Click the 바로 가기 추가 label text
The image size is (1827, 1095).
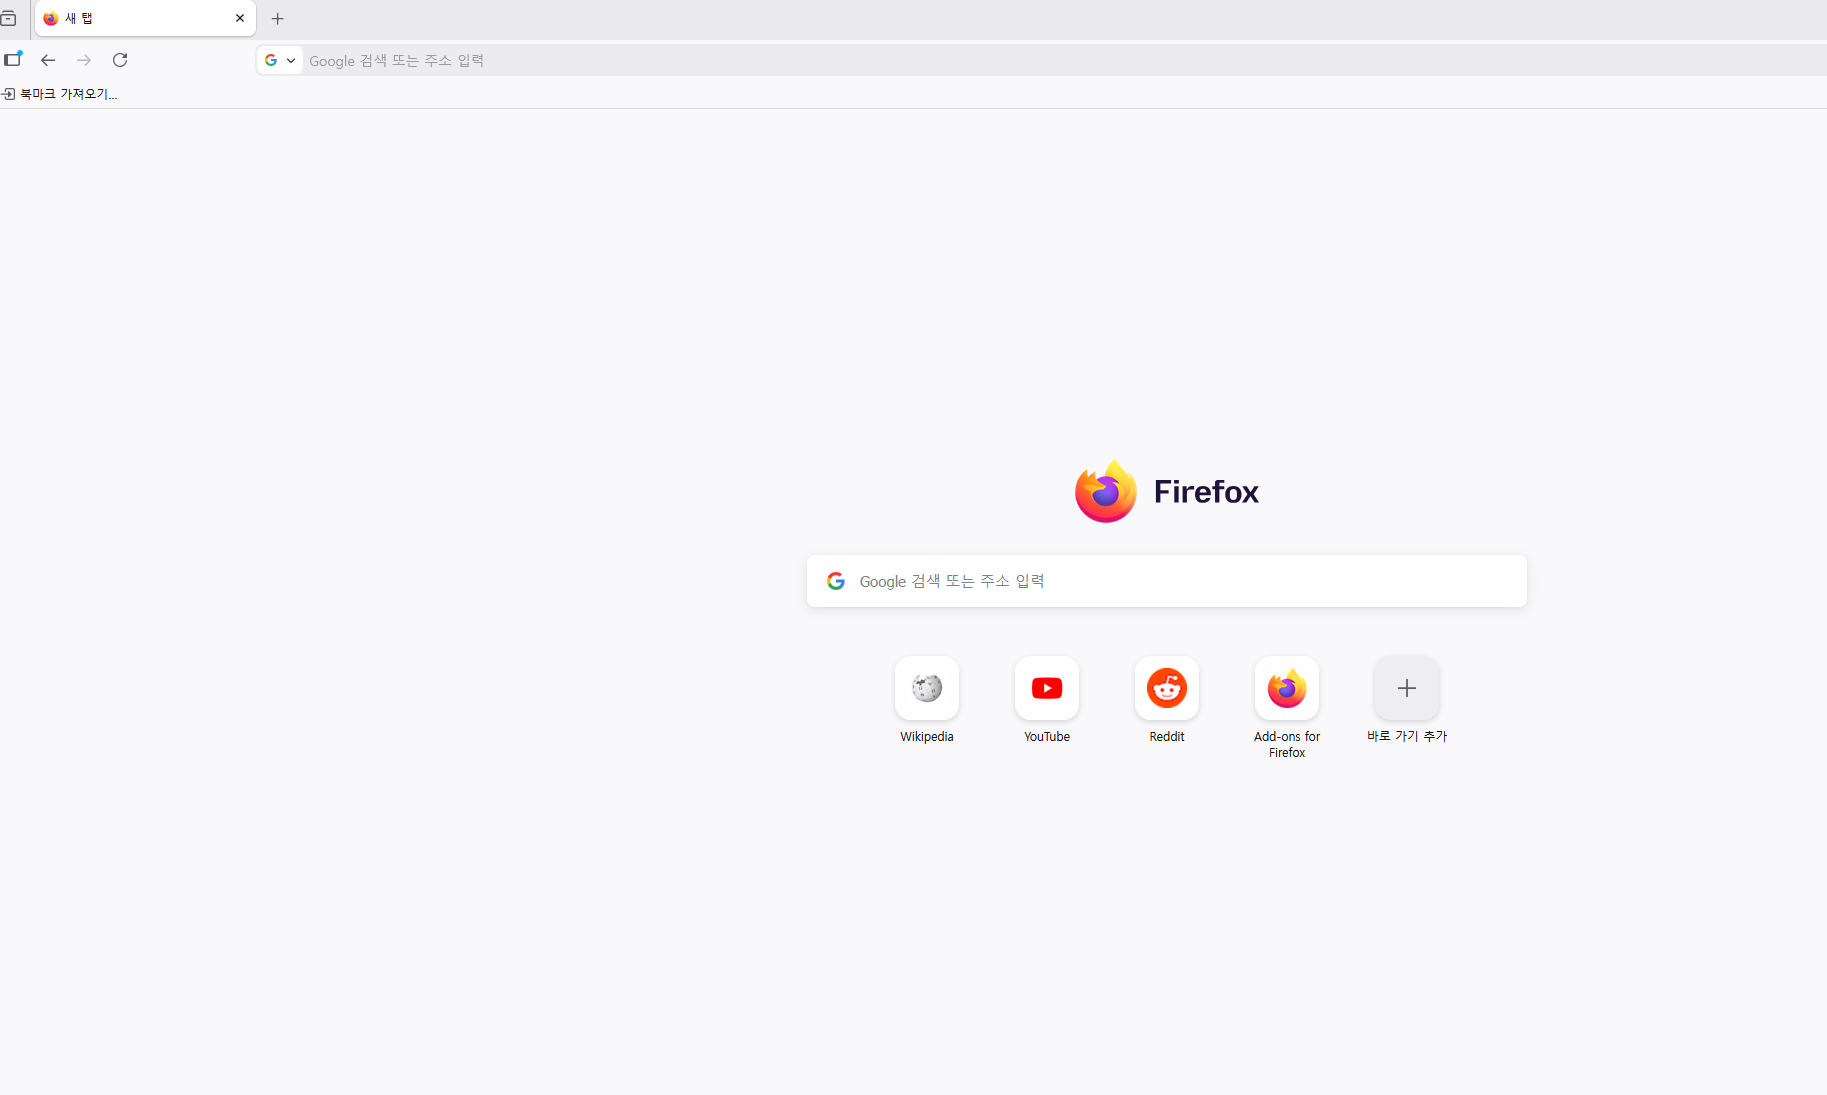tap(1407, 736)
